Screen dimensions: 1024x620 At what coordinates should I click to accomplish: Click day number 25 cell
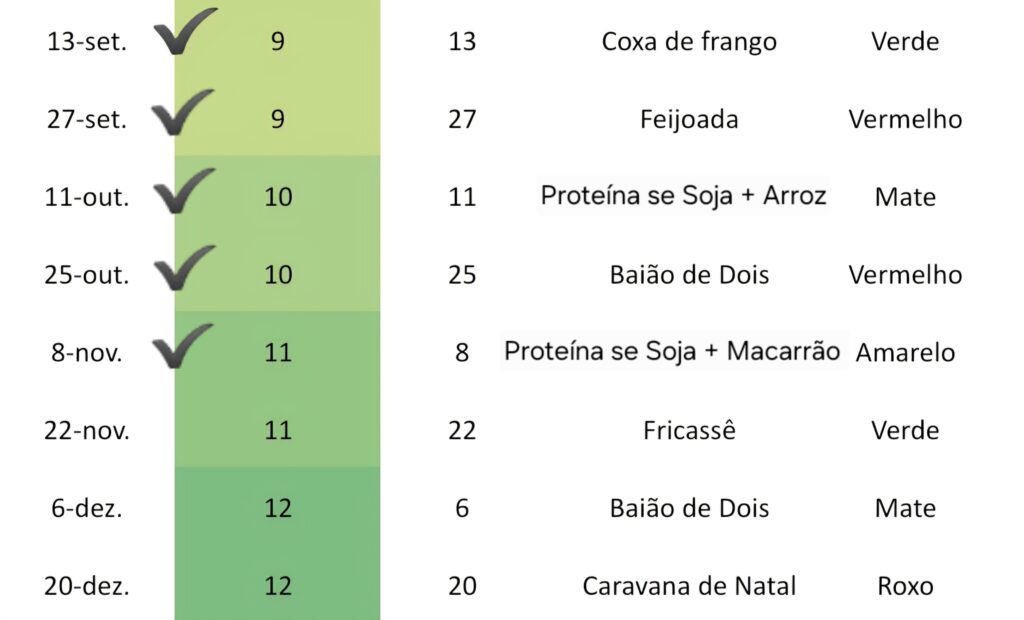(x=462, y=275)
